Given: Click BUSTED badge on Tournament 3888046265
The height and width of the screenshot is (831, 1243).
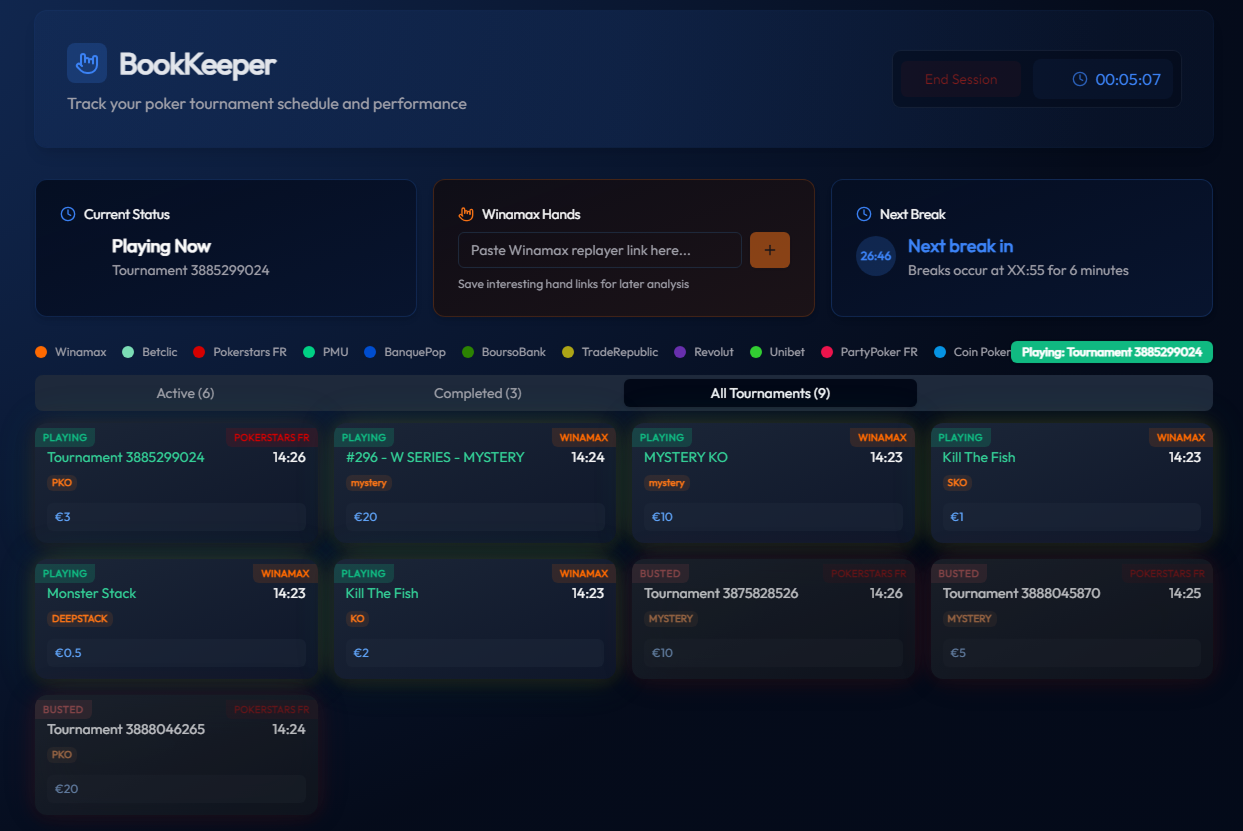Looking at the screenshot, I should (63, 709).
